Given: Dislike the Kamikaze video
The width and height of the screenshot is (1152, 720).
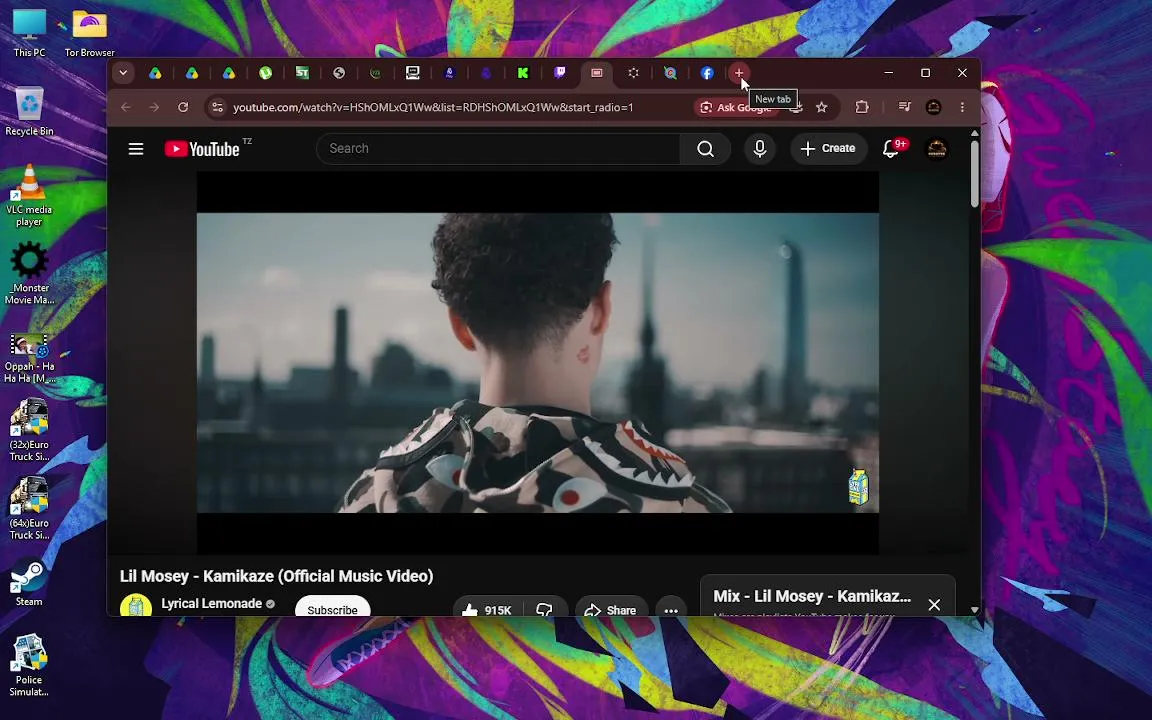Looking at the screenshot, I should pyautogui.click(x=544, y=610).
